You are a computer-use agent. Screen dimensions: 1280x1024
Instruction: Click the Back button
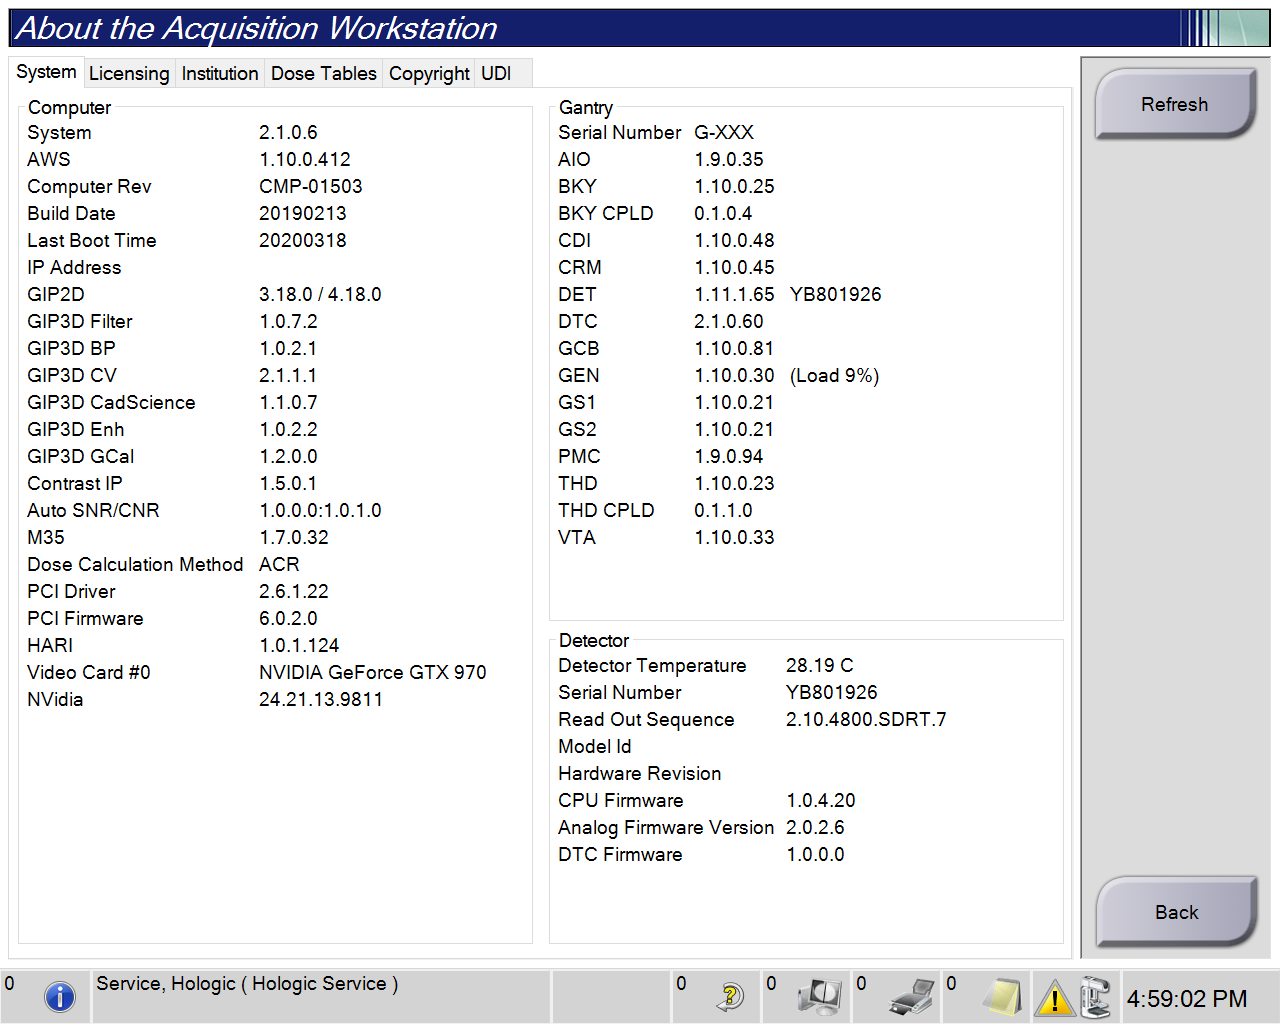(x=1176, y=912)
